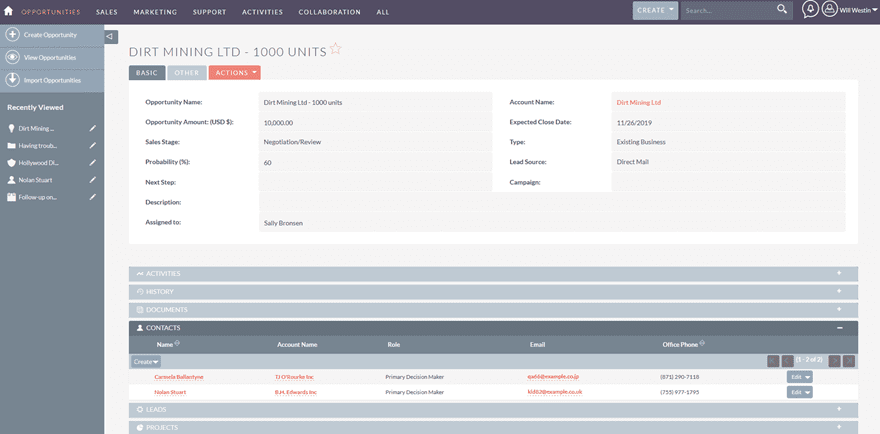Open the Create dropdown in top bar
Screen dimensions: 880x434
click(655, 10)
